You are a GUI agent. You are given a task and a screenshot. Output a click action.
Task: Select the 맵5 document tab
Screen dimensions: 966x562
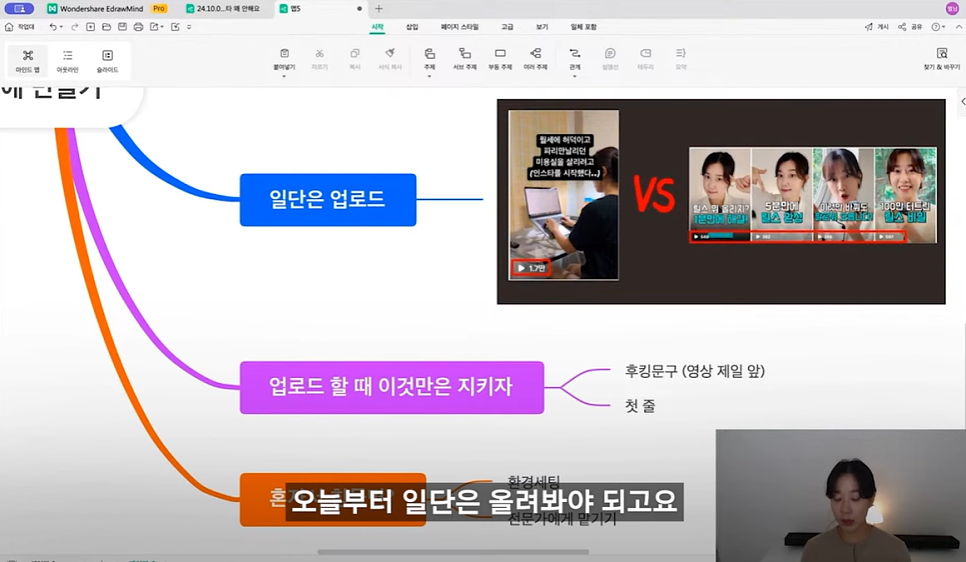tap(320, 9)
